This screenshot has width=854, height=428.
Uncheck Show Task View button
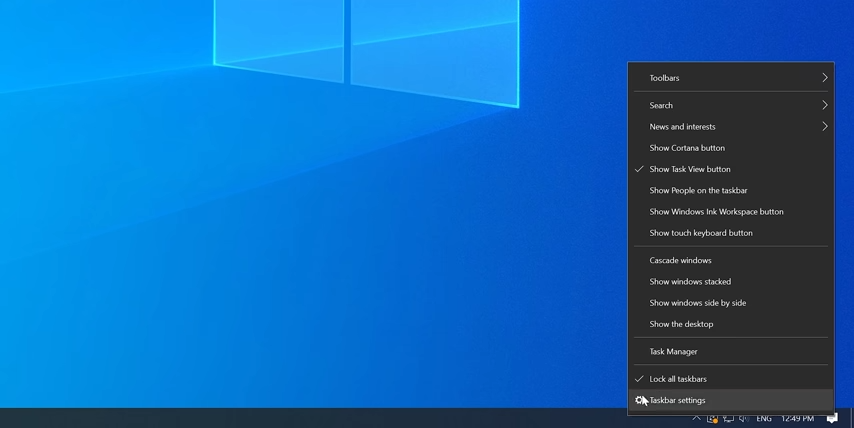(x=731, y=169)
